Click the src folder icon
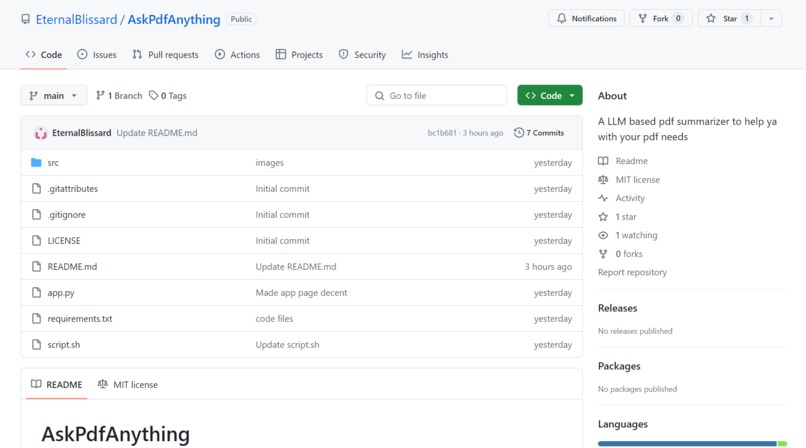806x448 pixels. point(36,162)
